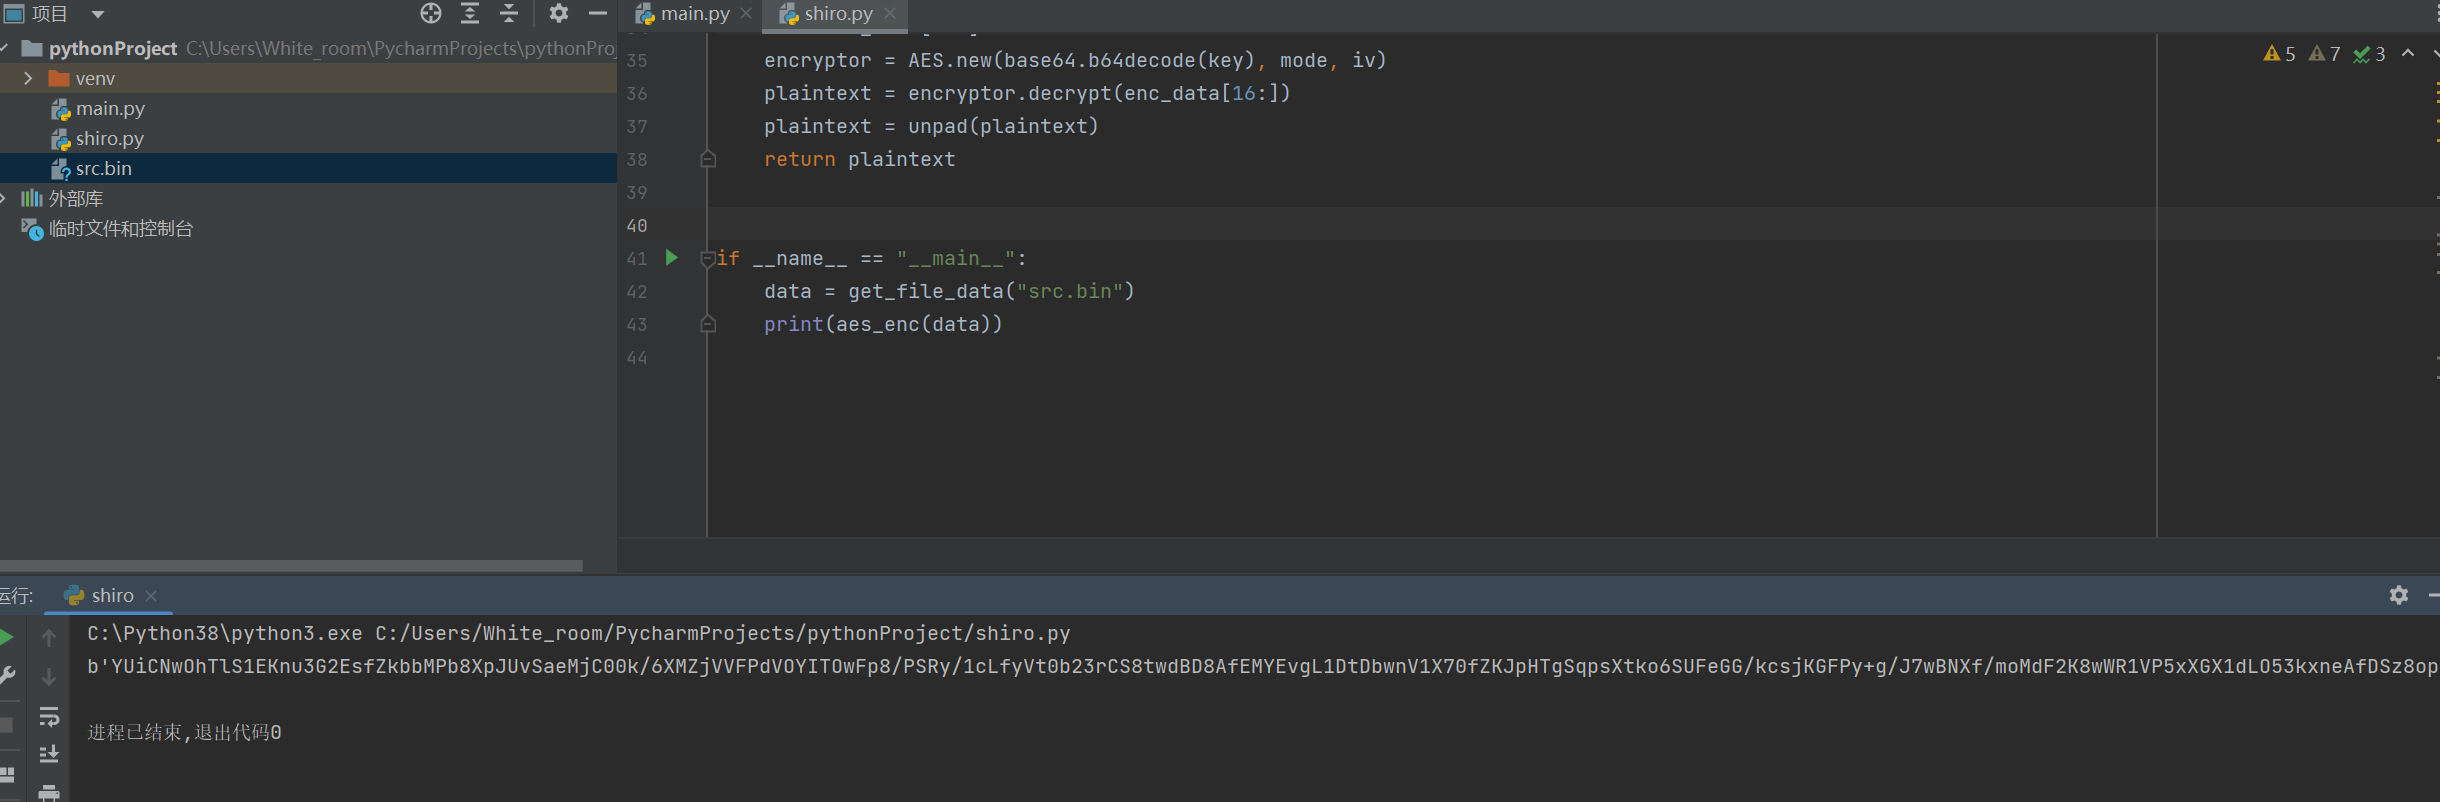Open run panel settings gear
The height and width of the screenshot is (802, 2440).
click(x=2399, y=595)
